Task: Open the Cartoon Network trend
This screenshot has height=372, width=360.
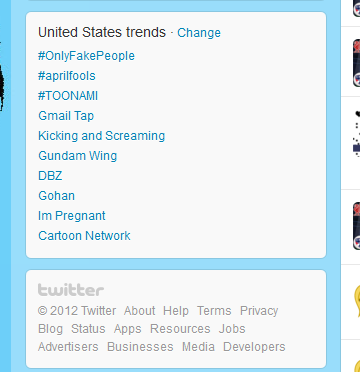Action: (x=84, y=236)
